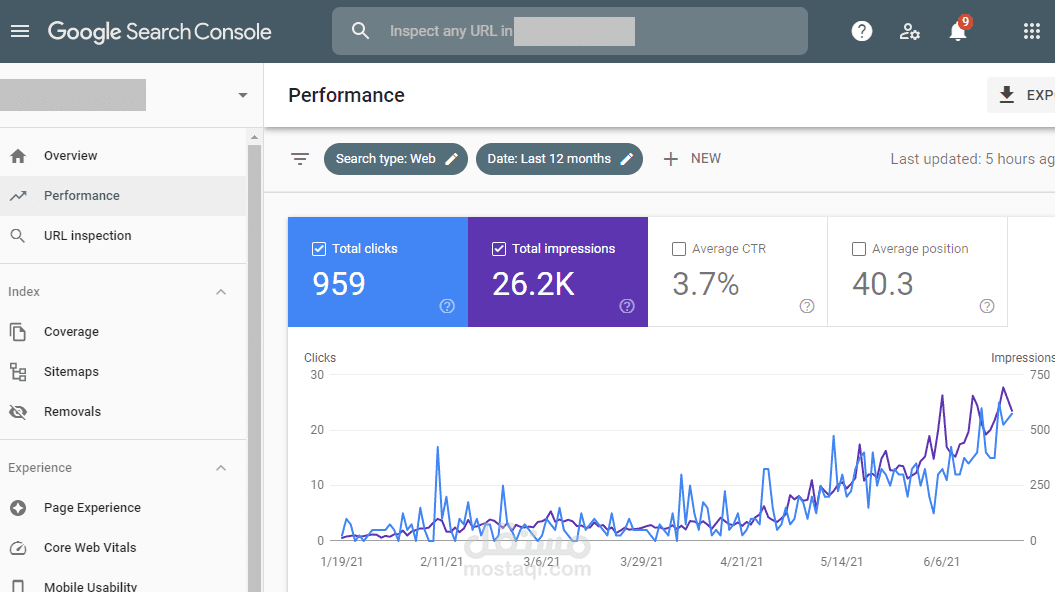Click the Total clicks value 959

click(338, 284)
